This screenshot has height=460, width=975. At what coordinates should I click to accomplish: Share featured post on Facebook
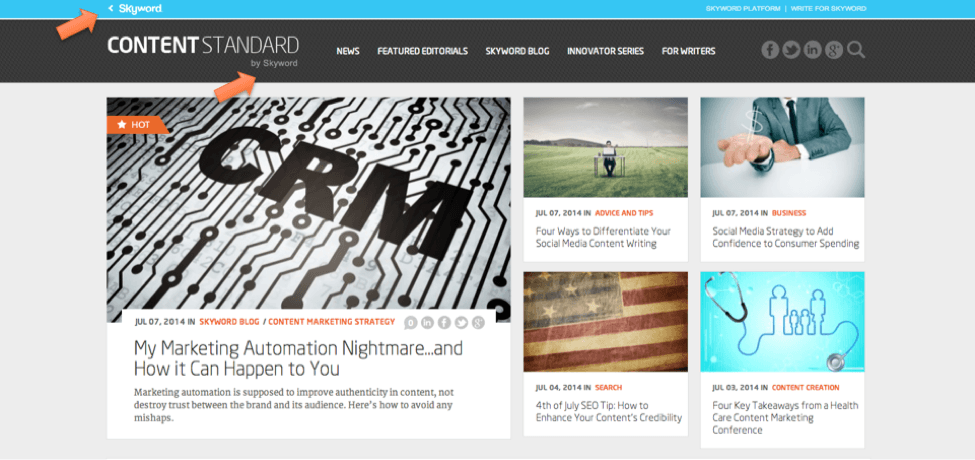[x=444, y=323]
